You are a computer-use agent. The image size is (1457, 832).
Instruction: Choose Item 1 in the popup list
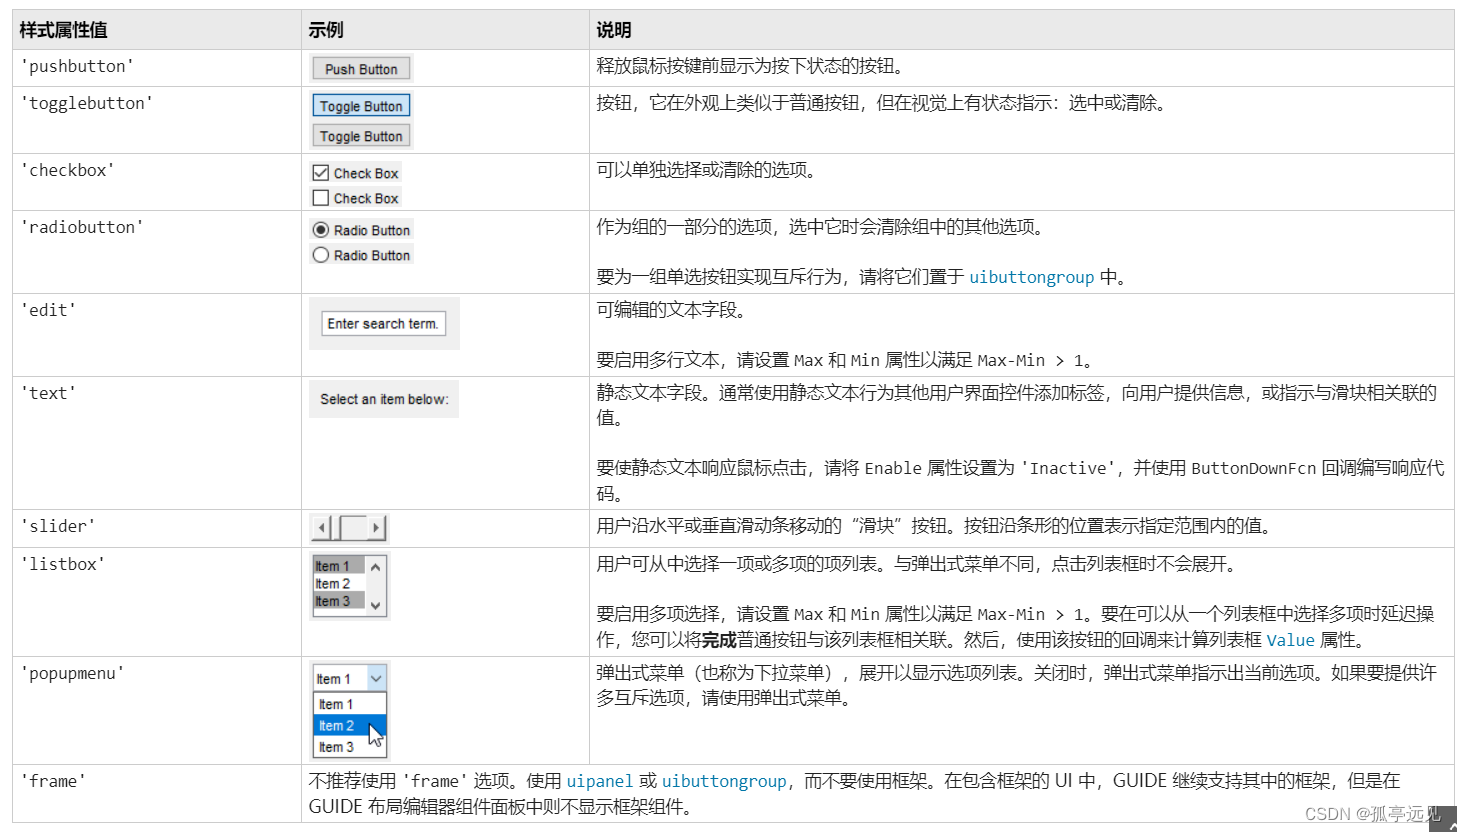pyautogui.click(x=349, y=704)
